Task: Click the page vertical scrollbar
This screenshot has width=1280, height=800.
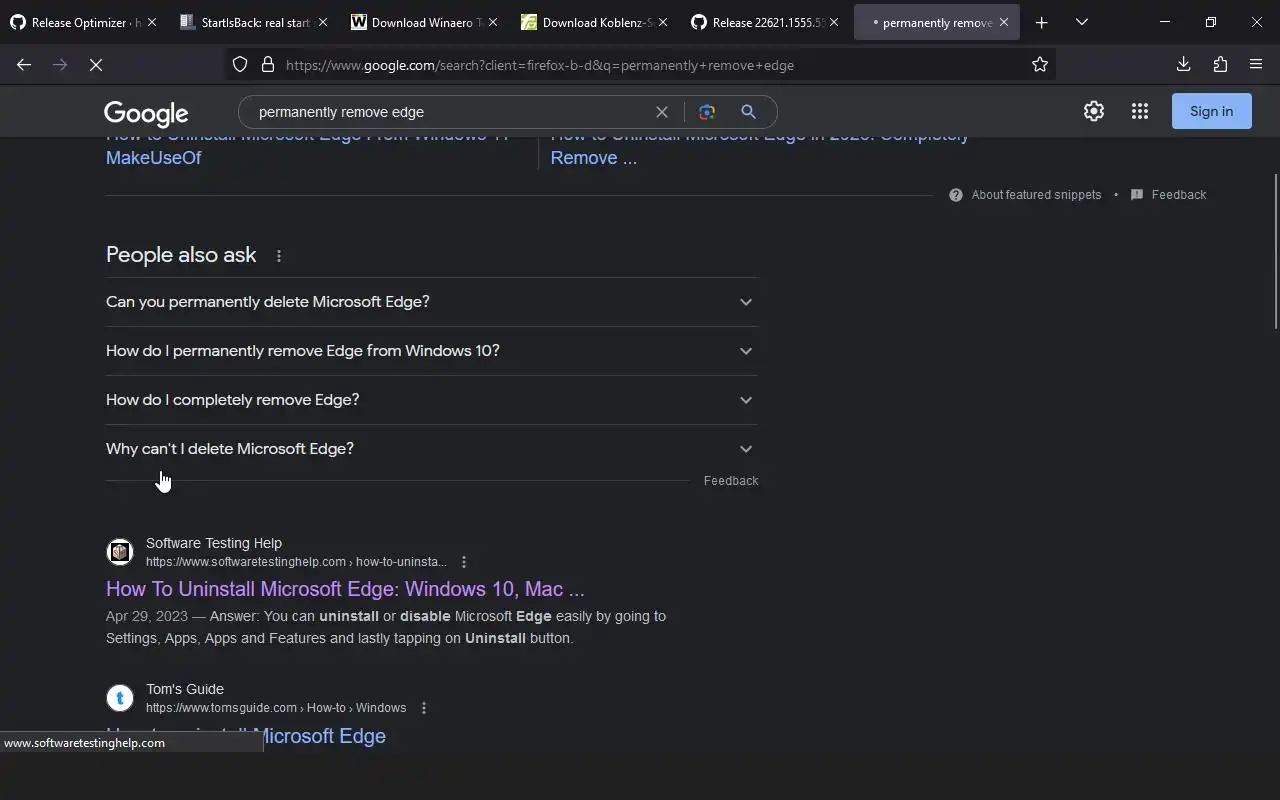Action: 1275,250
